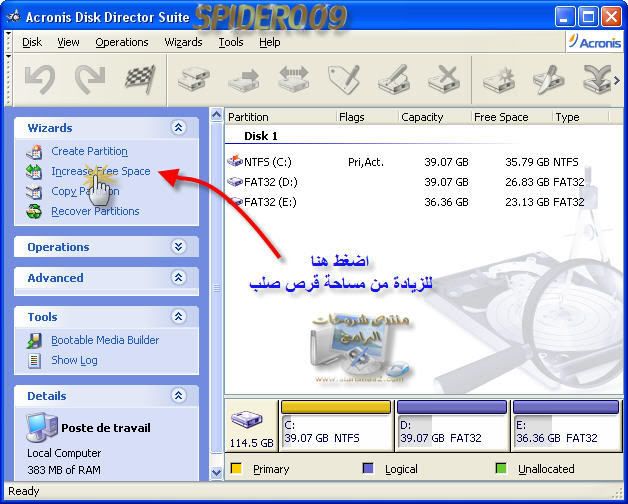Click the Move partition toolbar icon
Screen dimensions: 628x504
pos(244,79)
